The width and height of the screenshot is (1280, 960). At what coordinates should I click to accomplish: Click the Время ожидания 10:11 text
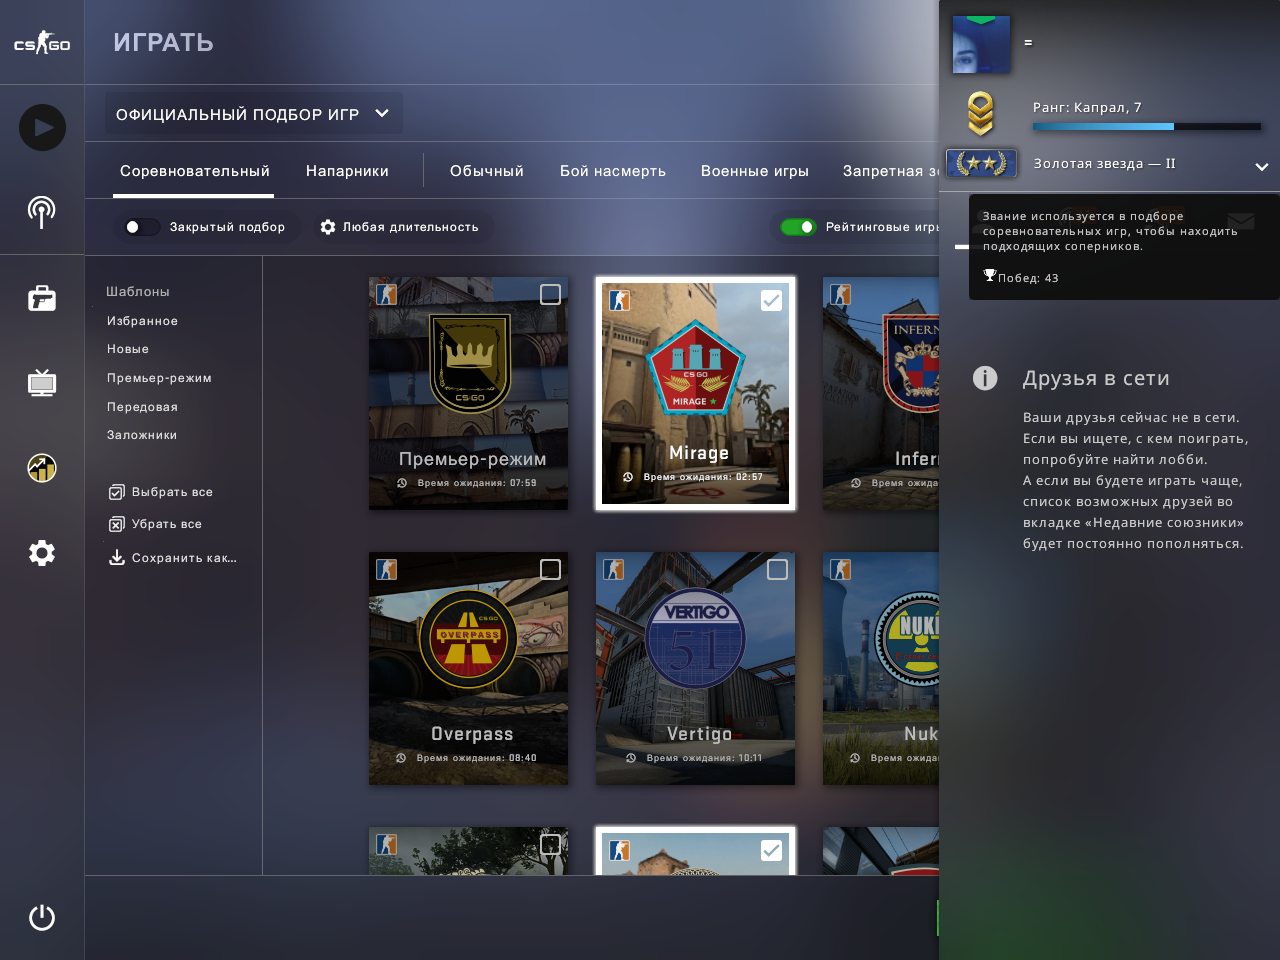(x=704, y=758)
